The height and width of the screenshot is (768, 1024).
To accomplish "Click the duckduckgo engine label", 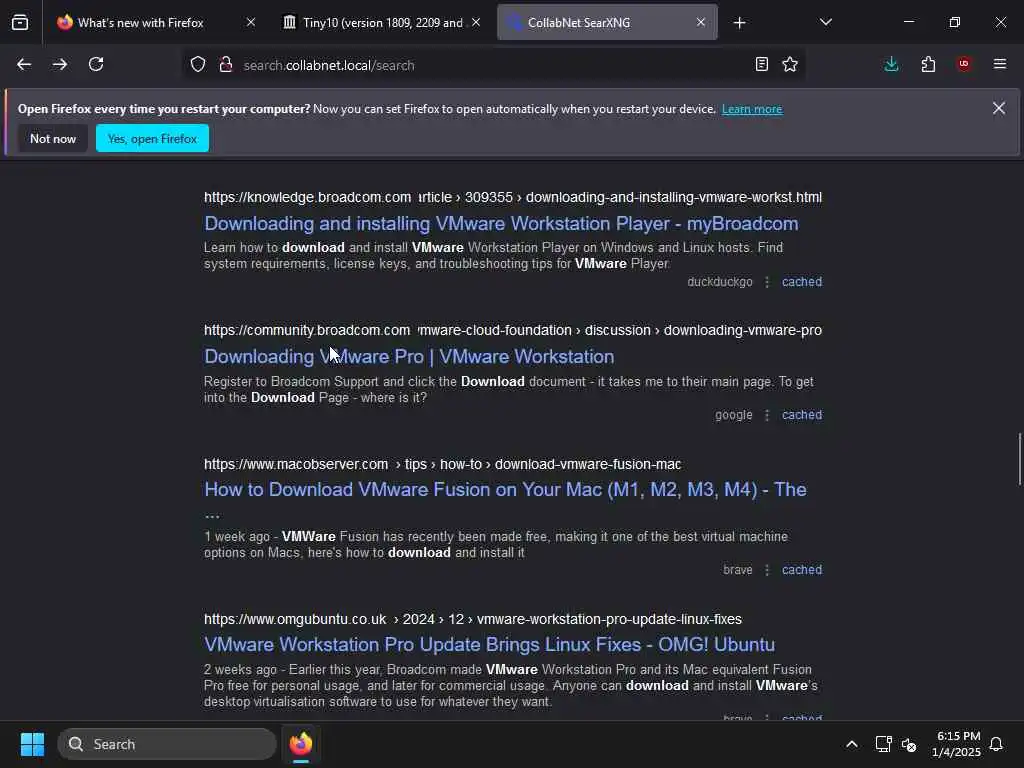I will tap(720, 281).
